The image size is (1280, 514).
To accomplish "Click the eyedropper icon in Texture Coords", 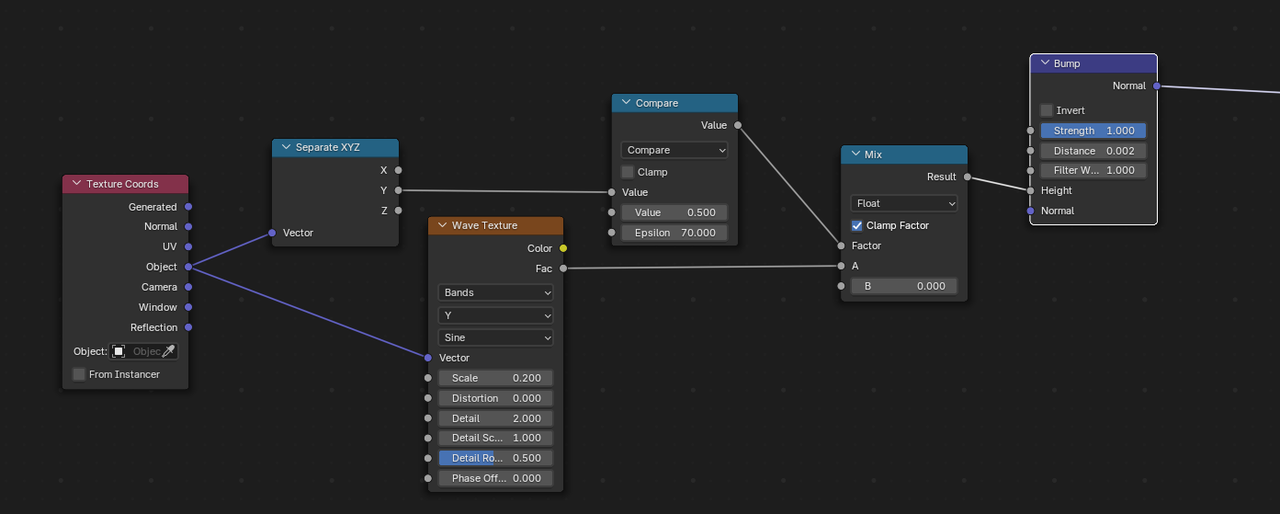I will pyautogui.click(x=169, y=351).
